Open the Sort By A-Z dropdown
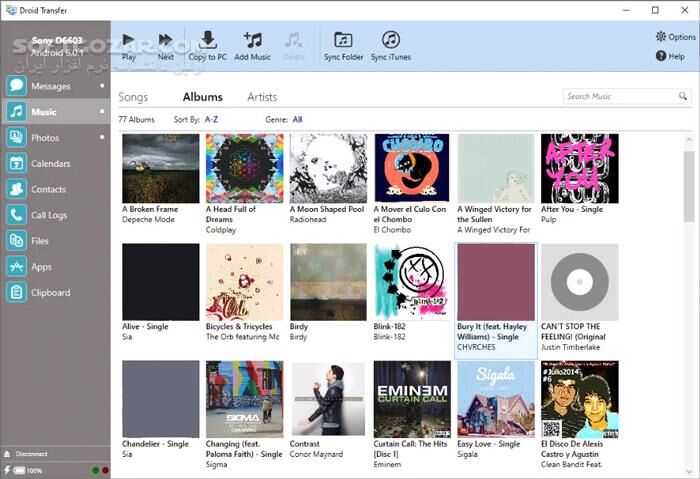700x479 pixels. (x=211, y=119)
